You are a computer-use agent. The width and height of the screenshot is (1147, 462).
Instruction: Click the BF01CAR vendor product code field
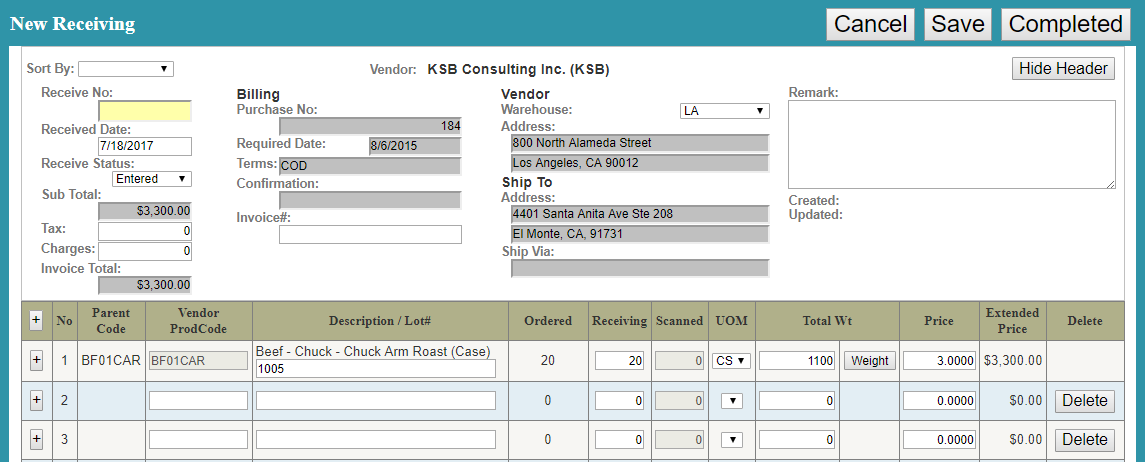[x=198, y=360]
